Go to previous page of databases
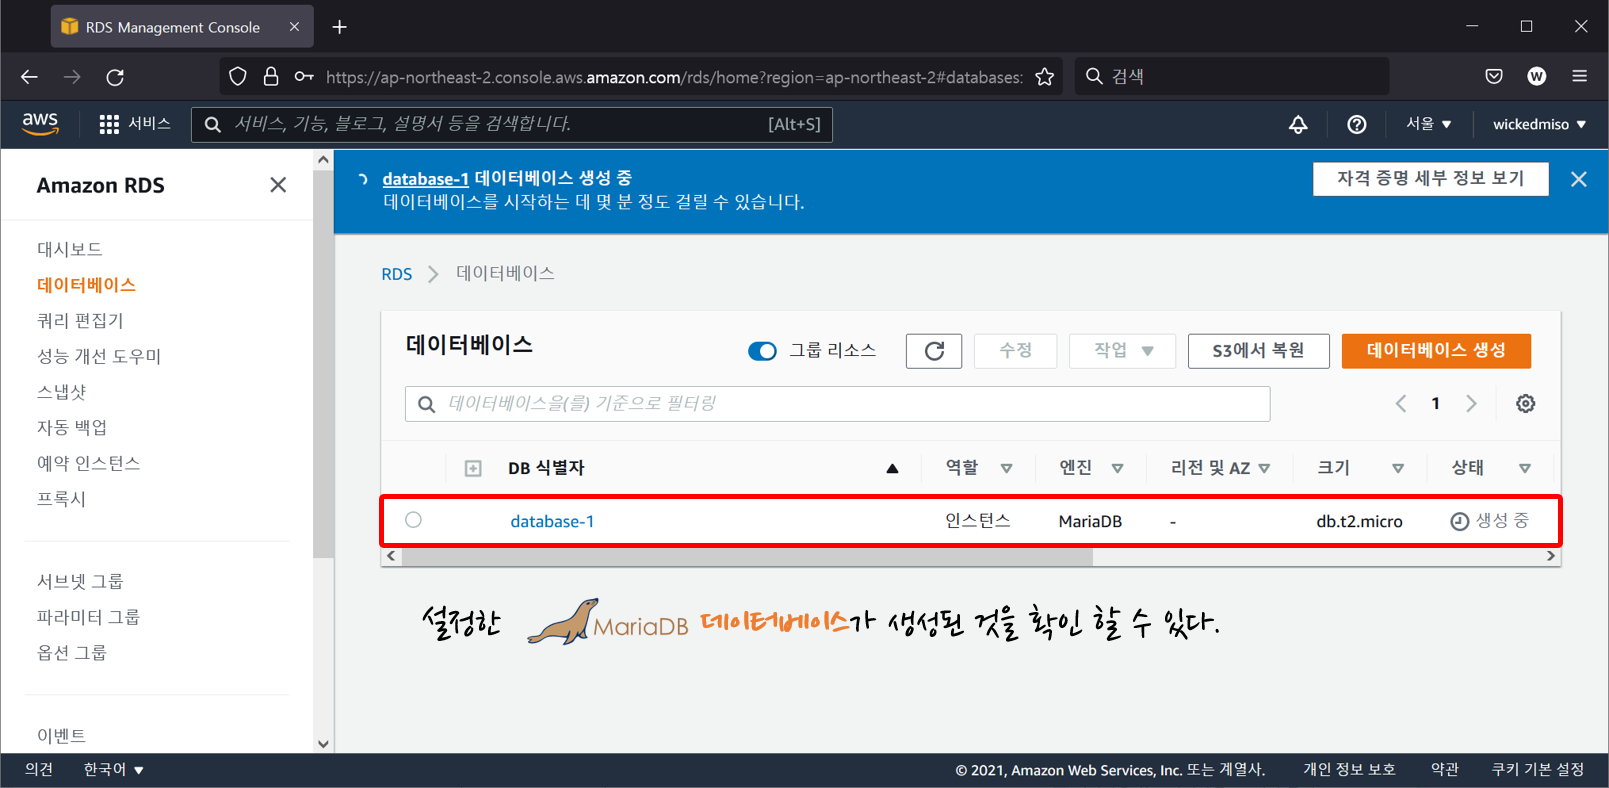Image resolution: width=1609 pixels, height=788 pixels. (1401, 404)
